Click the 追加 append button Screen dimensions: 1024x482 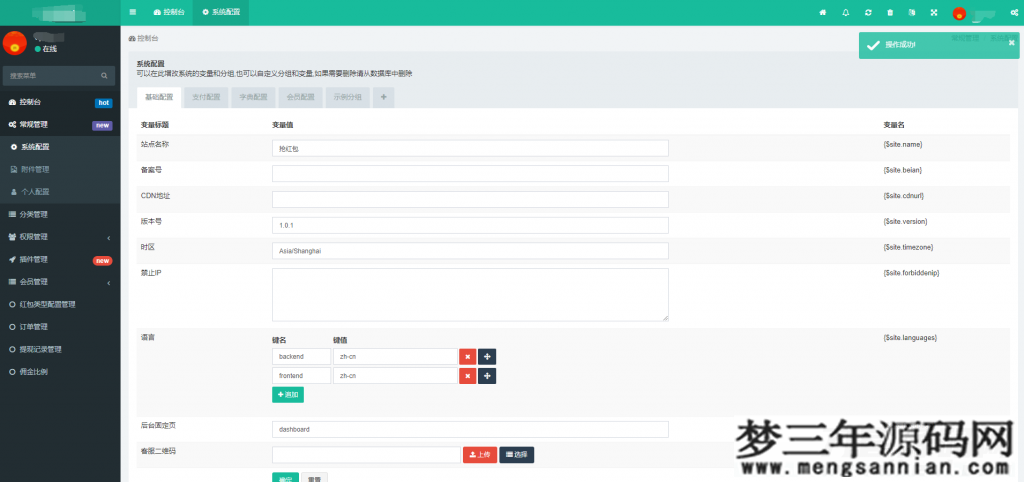tap(288, 394)
